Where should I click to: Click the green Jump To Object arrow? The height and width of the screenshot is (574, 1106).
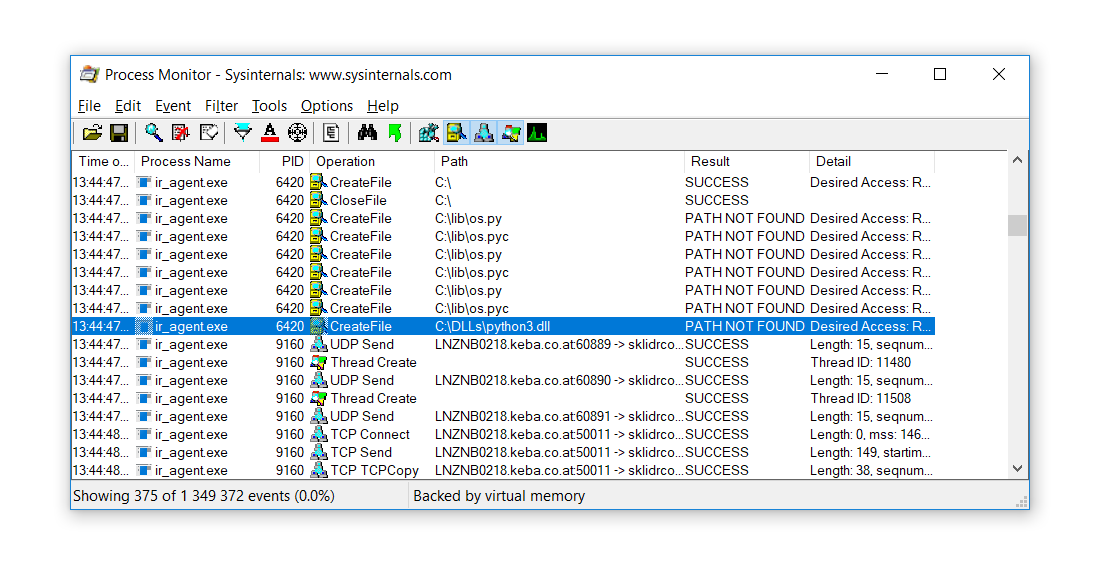tap(394, 133)
